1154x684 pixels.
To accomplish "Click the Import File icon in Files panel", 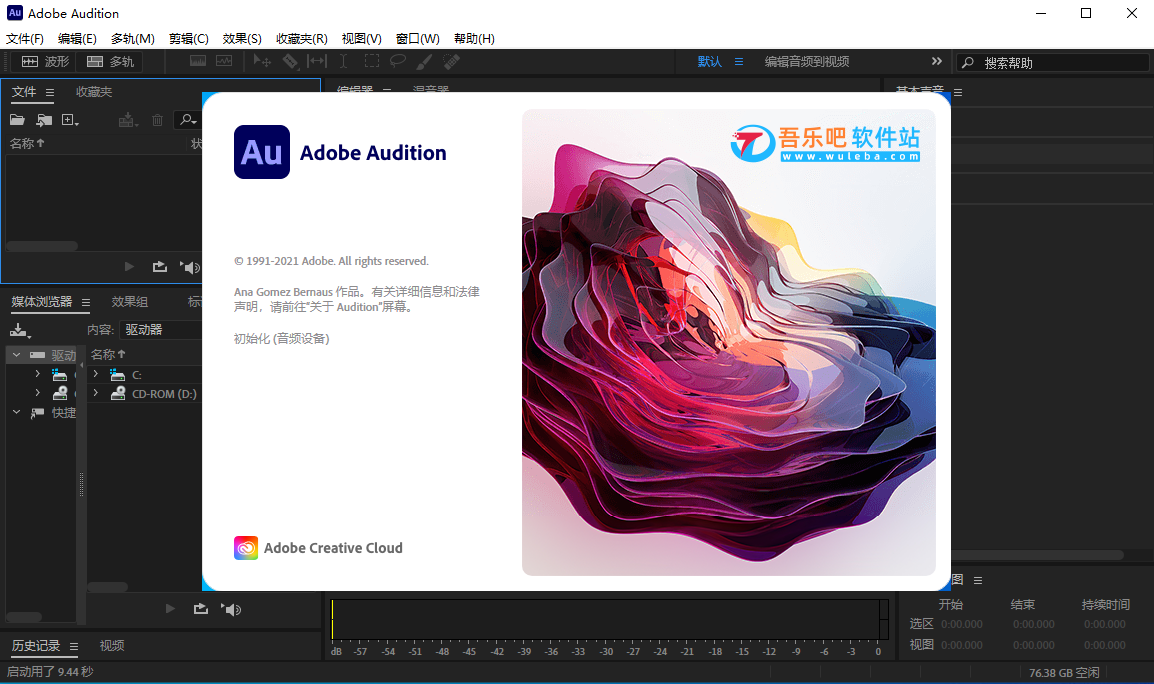I will (44, 119).
